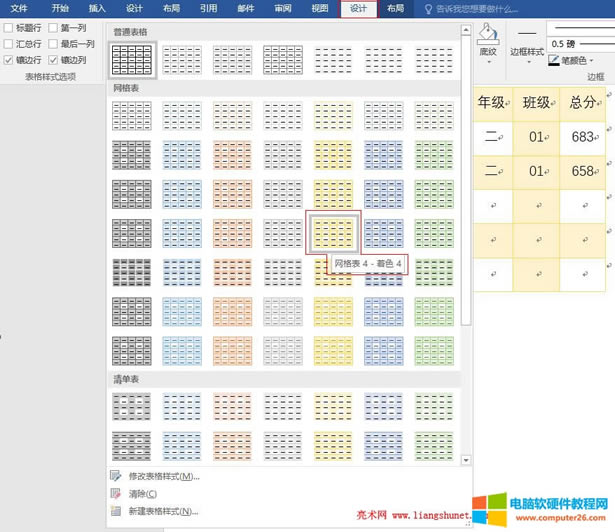615x532 pixels.
Task: Enable the 最后一列 last column checkbox
Action: coord(53,44)
